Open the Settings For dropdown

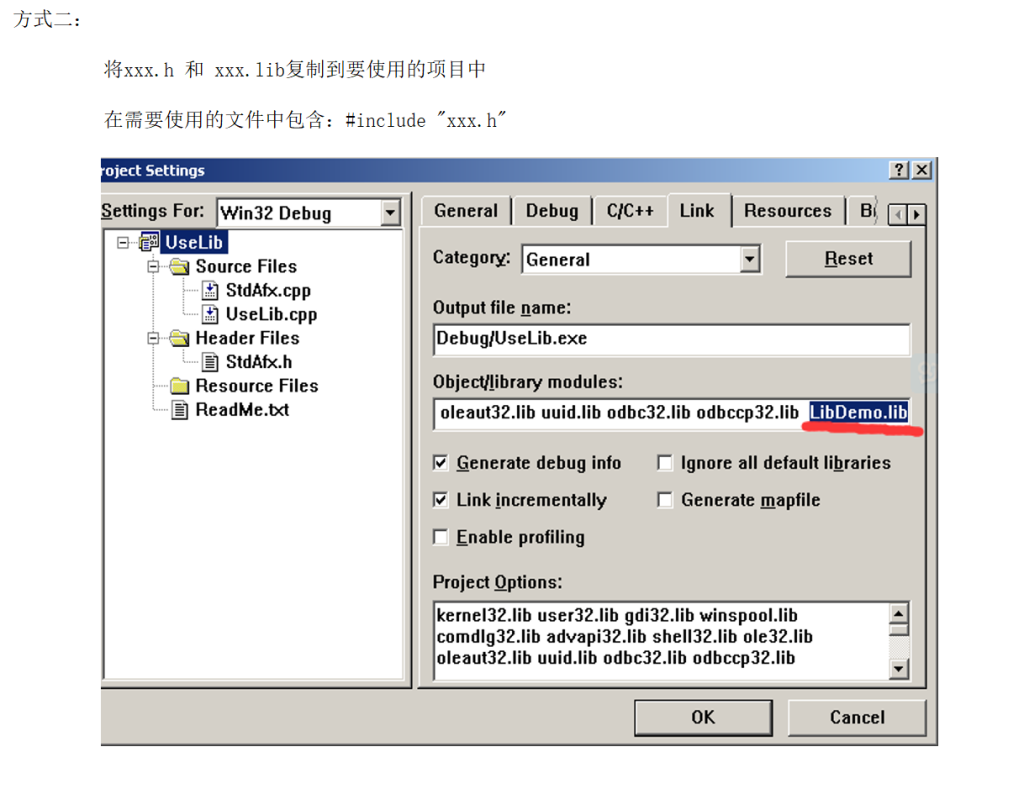click(x=390, y=212)
